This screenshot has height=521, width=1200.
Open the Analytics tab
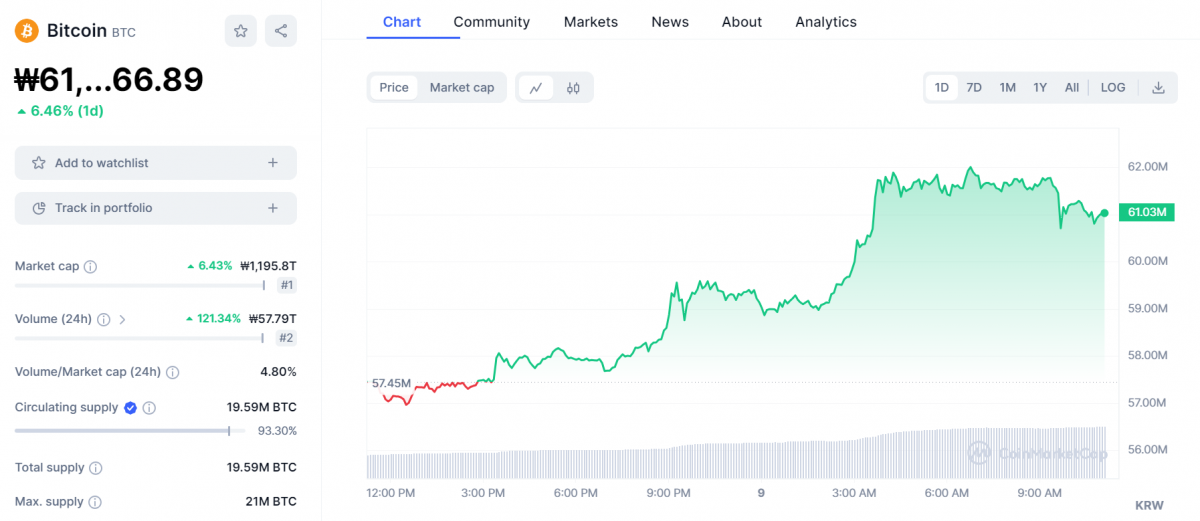click(x=825, y=22)
